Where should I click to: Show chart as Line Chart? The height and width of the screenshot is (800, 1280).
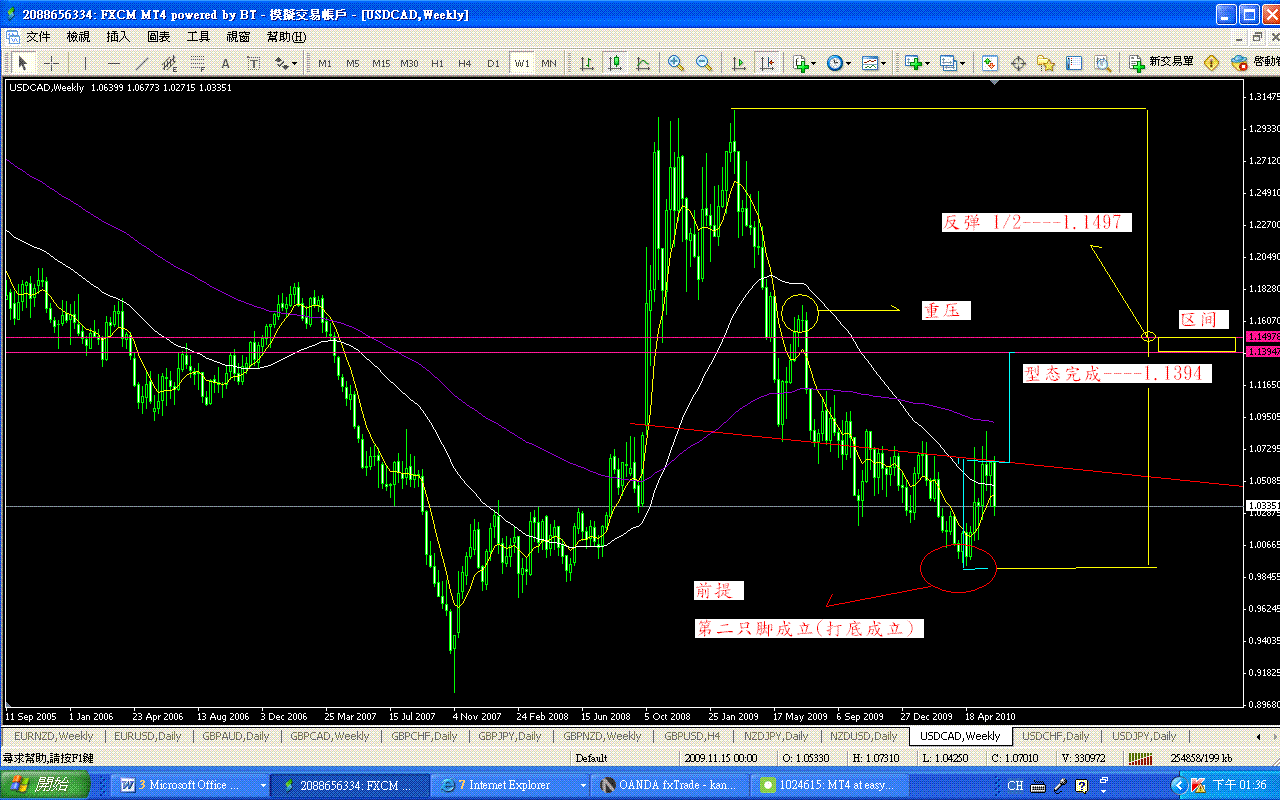pyautogui.click(x=643, y=63)
